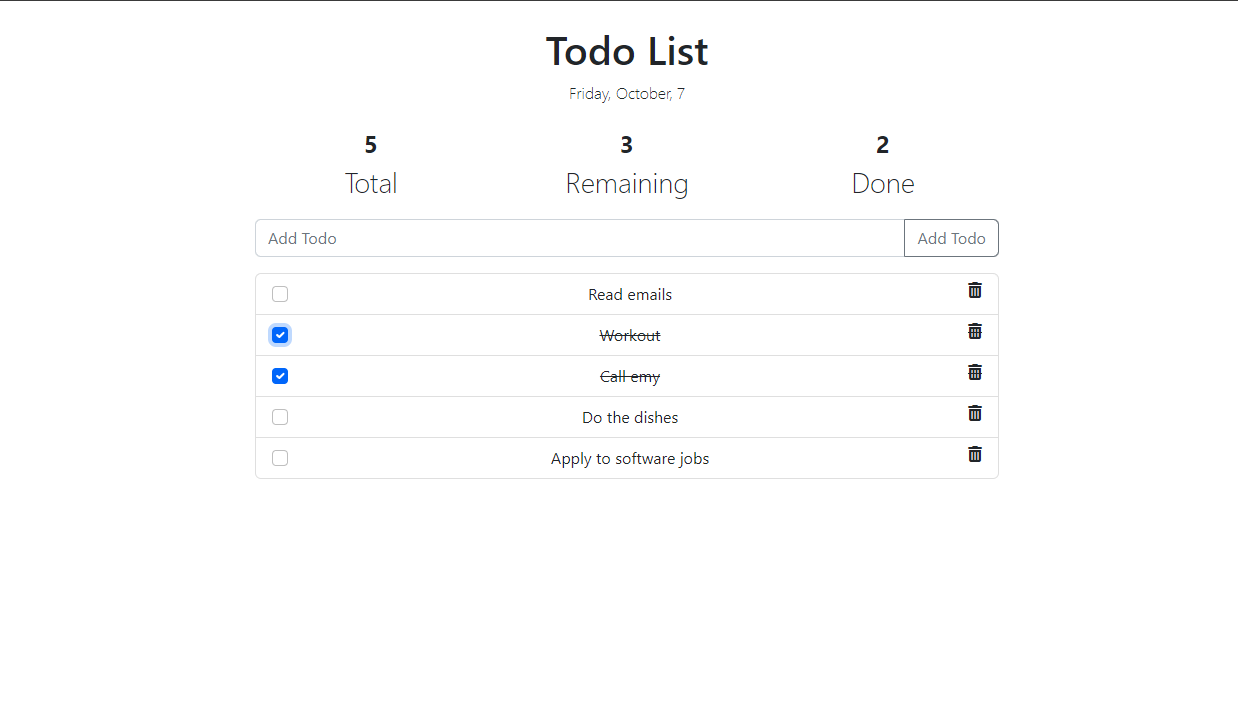The width and height of the screenshot is (1238, 710).
Task: Delete the Read emails todo
Action: [x=975, y=290]
